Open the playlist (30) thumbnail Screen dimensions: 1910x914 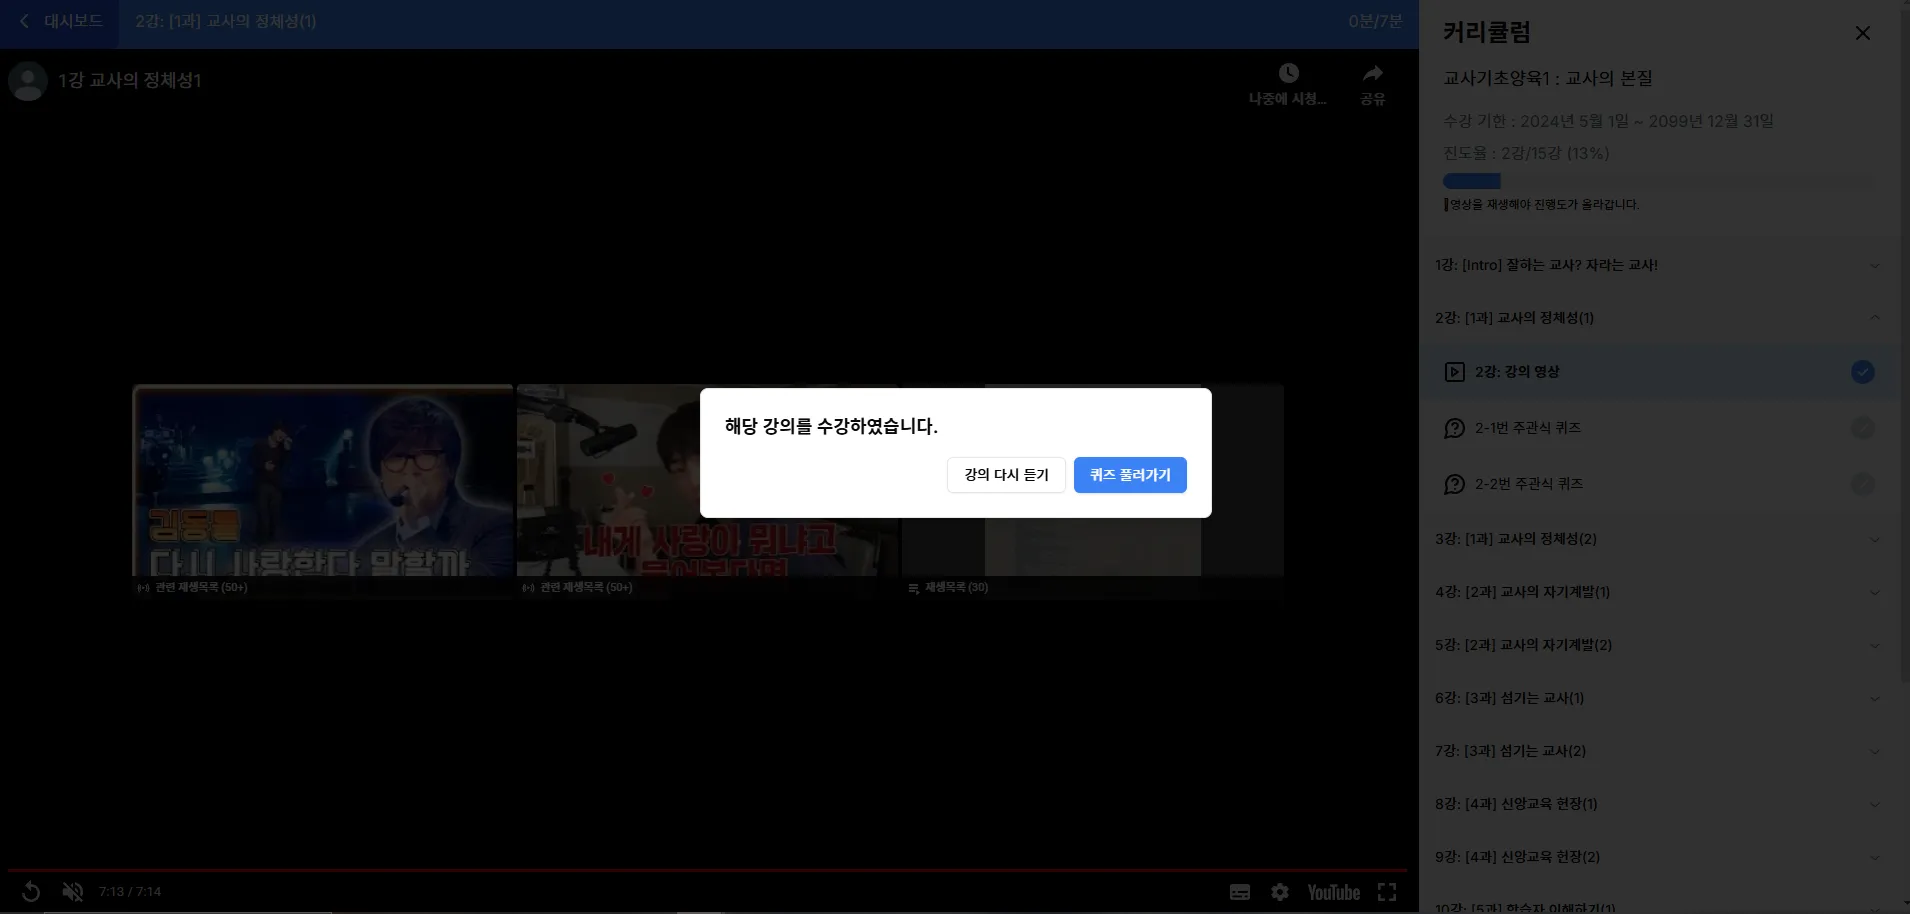[1093, 490]
